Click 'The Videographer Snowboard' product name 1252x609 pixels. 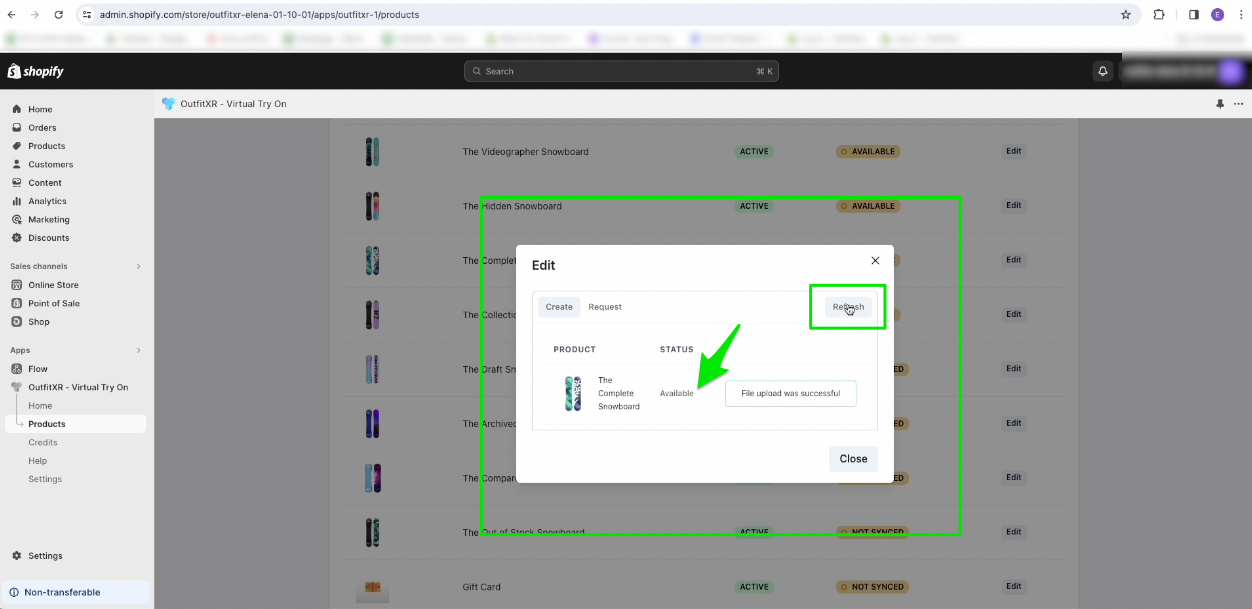(x=526, y=152)
